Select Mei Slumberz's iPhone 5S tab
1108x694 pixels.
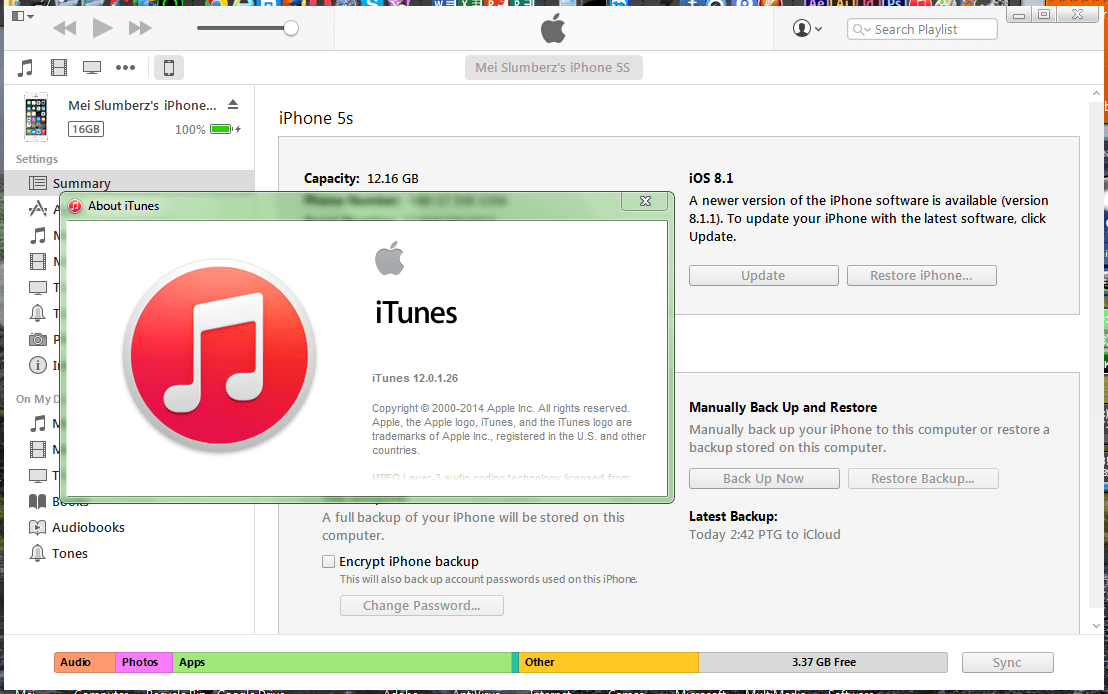[x=553, y=67]
